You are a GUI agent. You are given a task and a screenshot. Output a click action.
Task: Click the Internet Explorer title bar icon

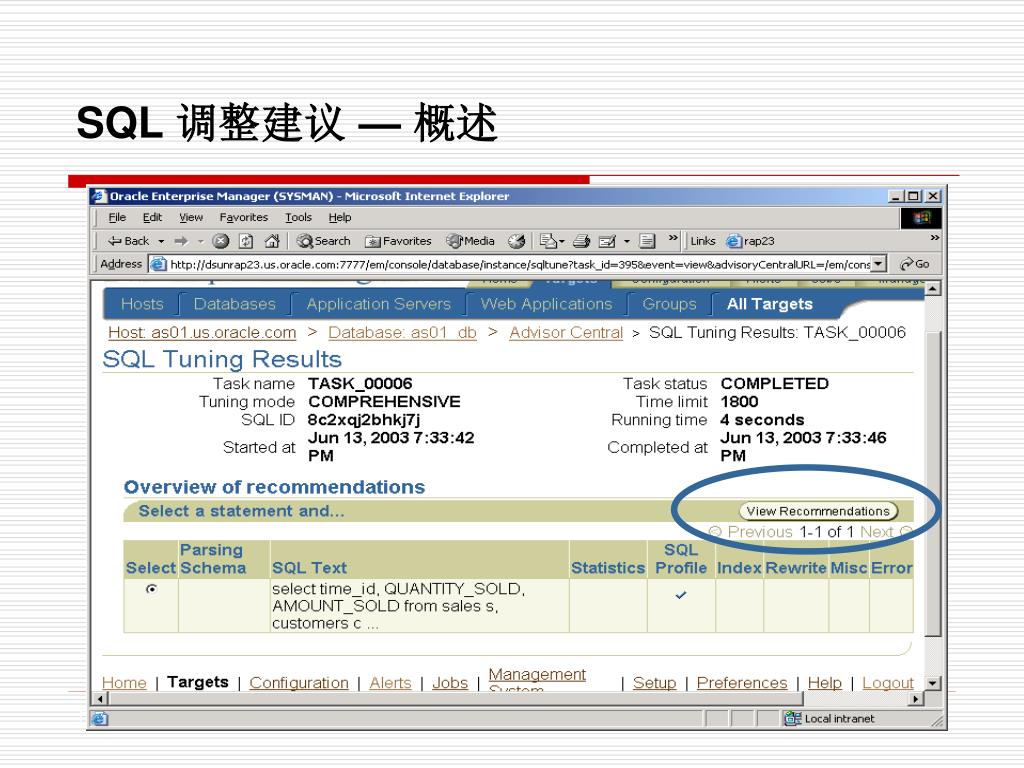tap(99, 196)
